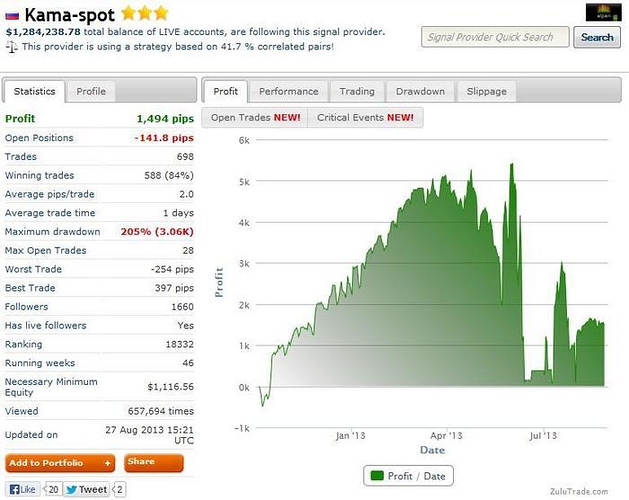Open the Drawdown tab
Viewport: 629px width, 500px height.
(420, 91)
